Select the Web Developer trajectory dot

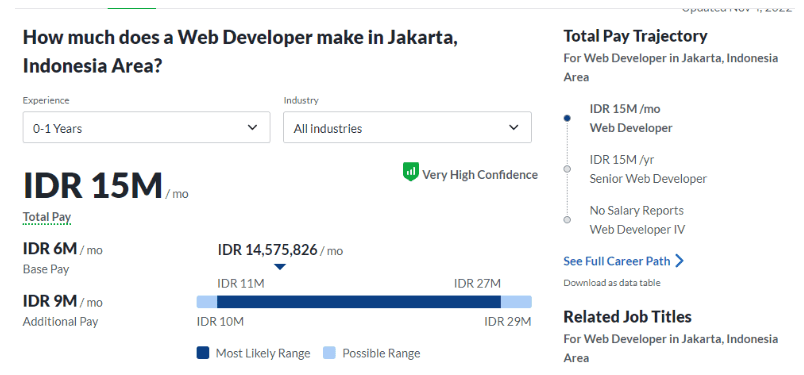pyautogui.click(x=567, y=118)
